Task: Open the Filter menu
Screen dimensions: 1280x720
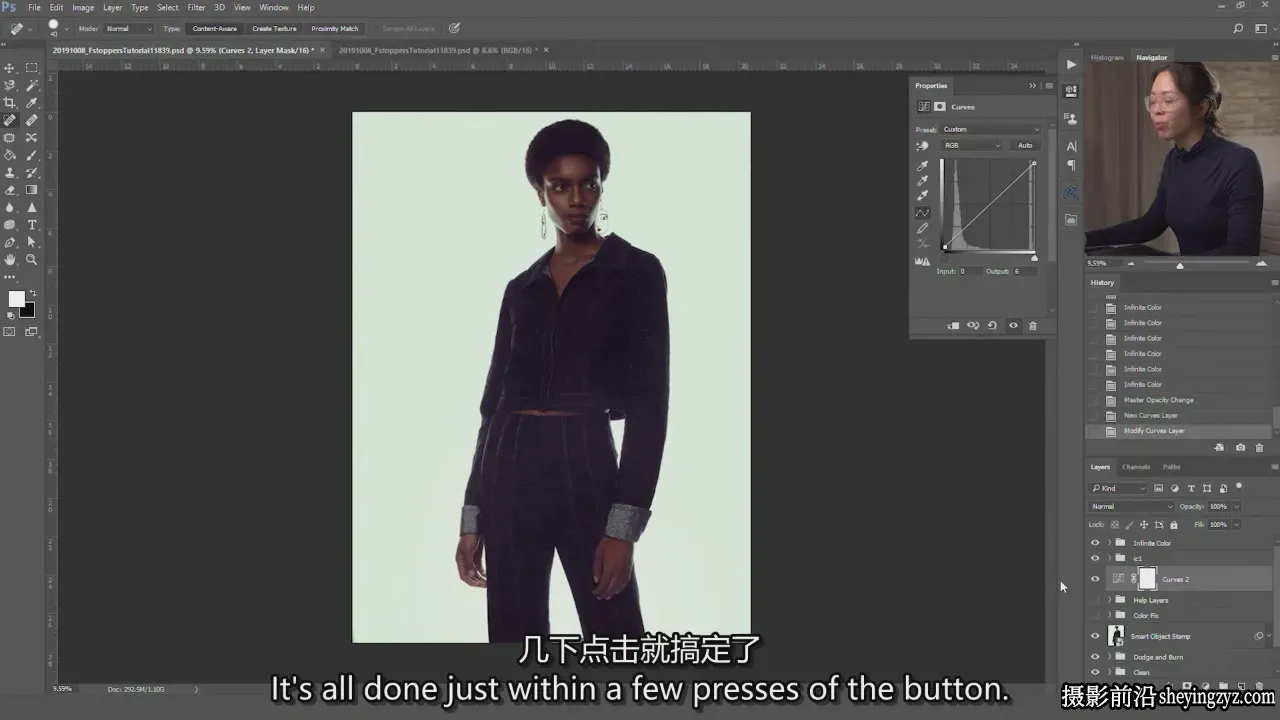Action: point(196,7)
